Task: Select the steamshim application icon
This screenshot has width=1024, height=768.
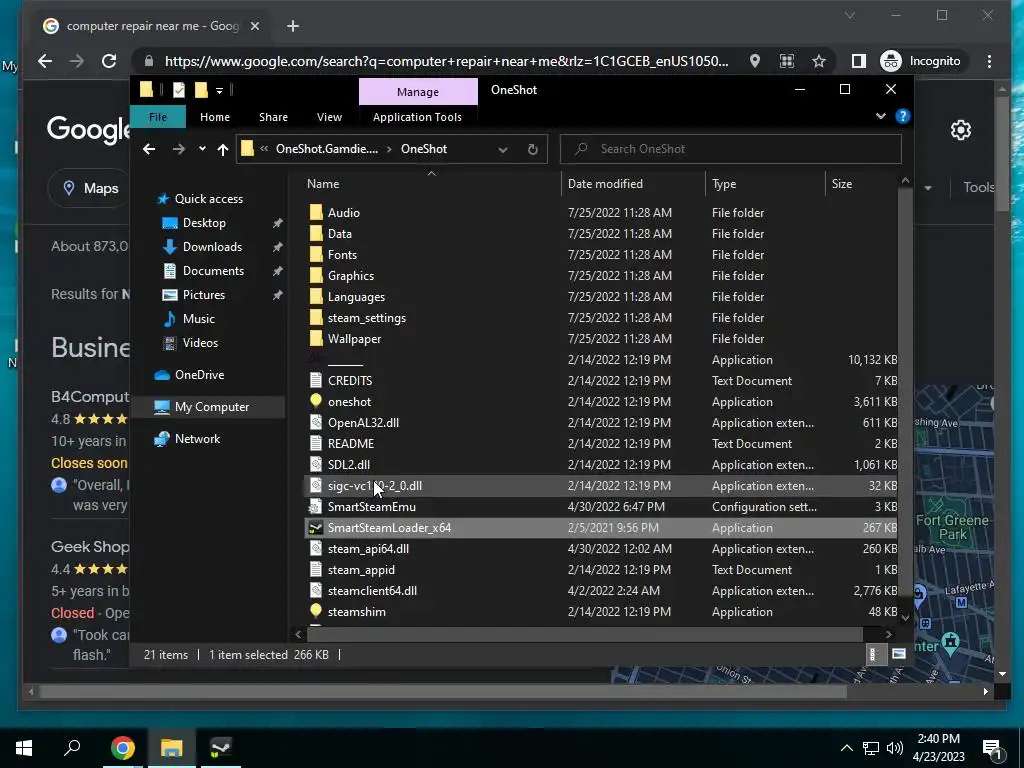Action: coord(316,611)
